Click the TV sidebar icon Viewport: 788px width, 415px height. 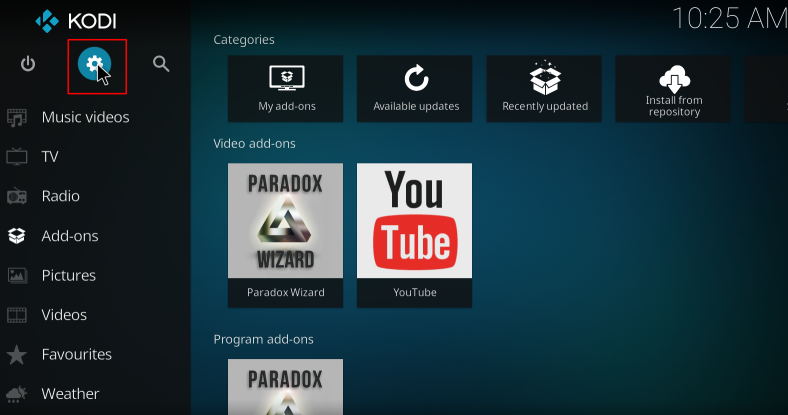pos(17,156)
